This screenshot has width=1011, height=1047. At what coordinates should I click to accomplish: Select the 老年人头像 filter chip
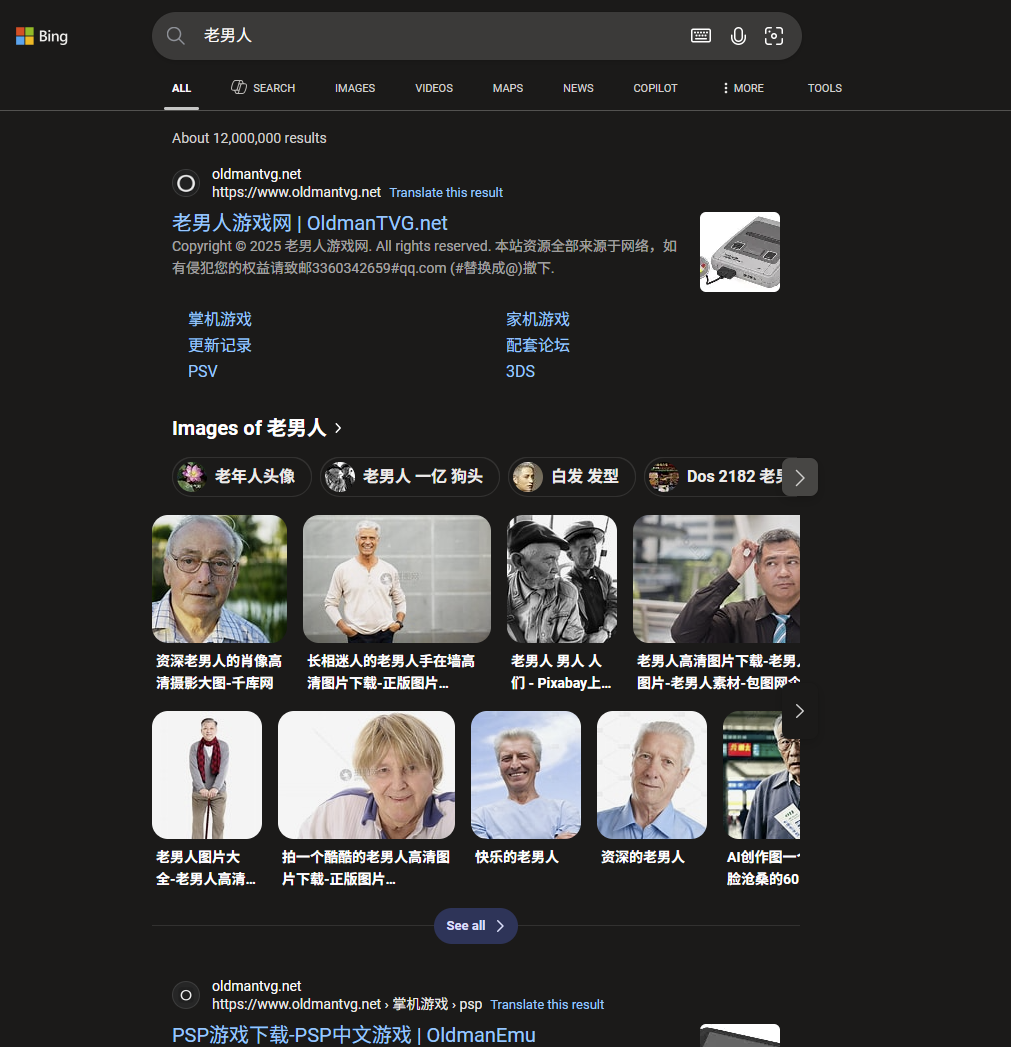click(242, 477)
